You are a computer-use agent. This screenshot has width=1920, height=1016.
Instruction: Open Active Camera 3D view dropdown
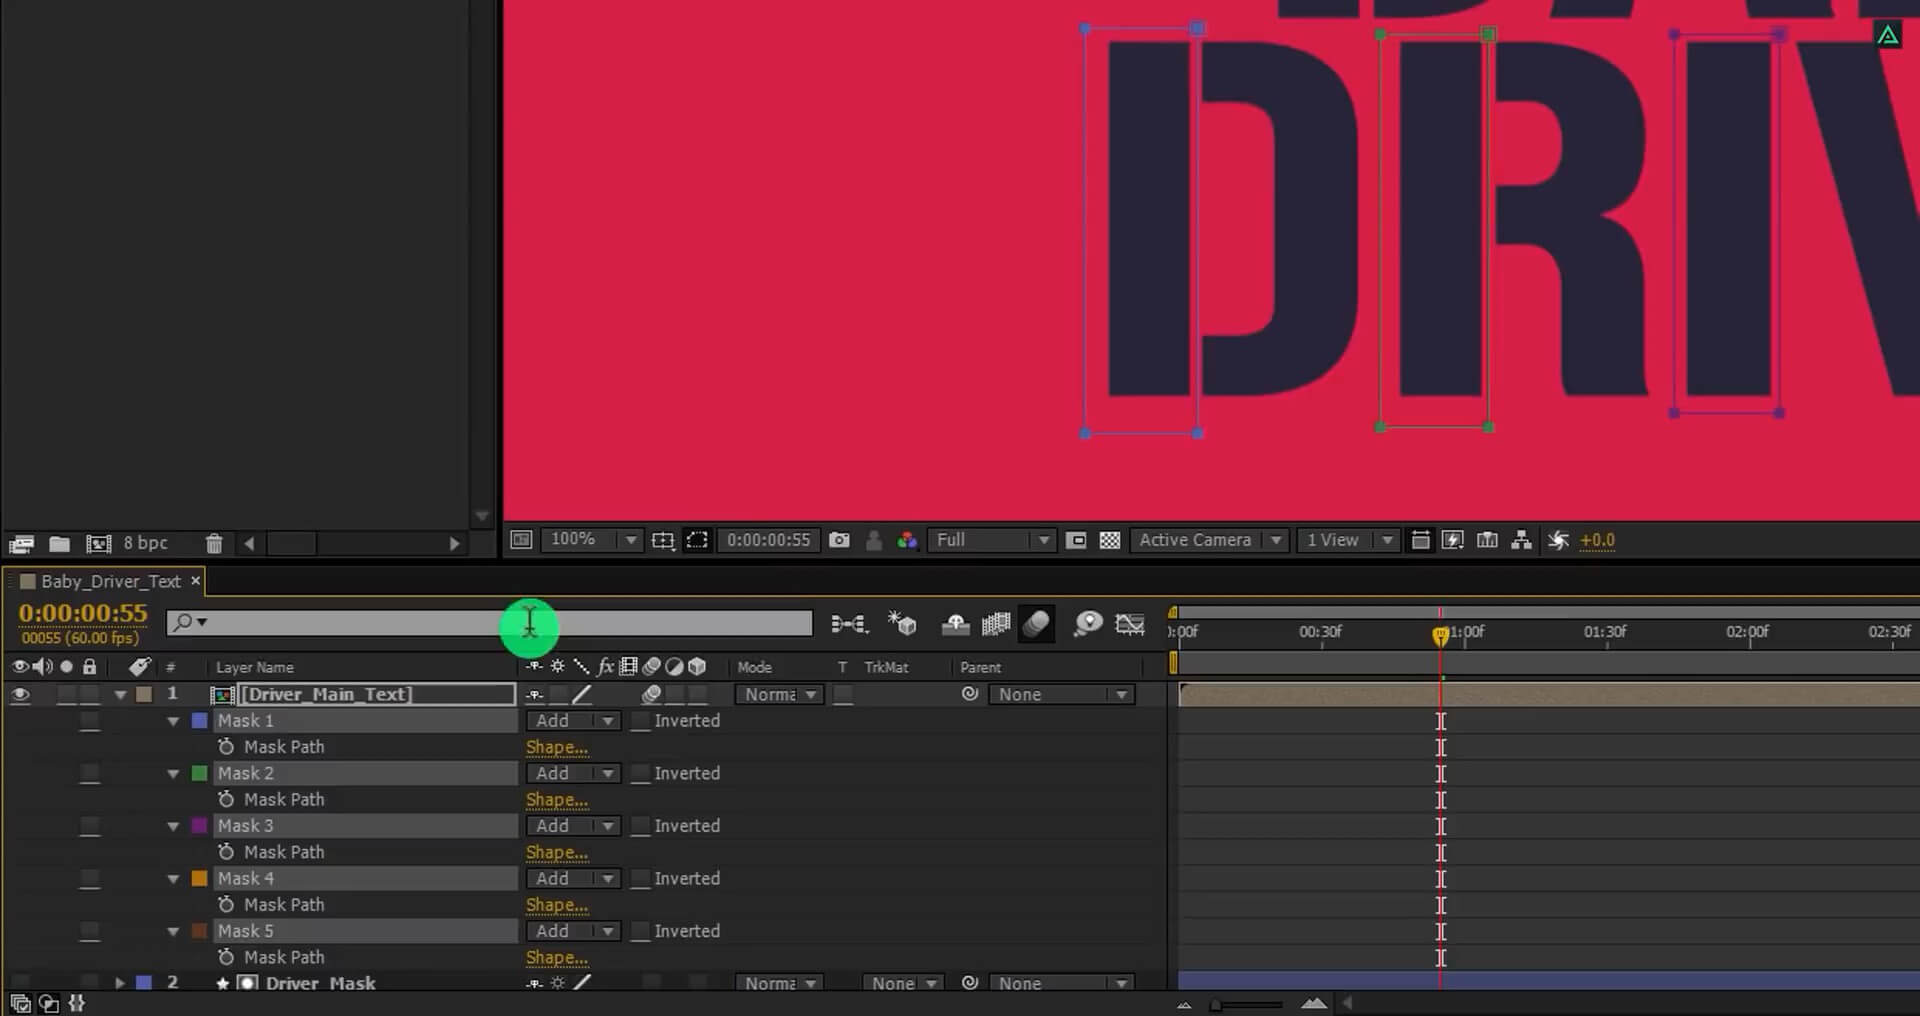[1208, 540]
